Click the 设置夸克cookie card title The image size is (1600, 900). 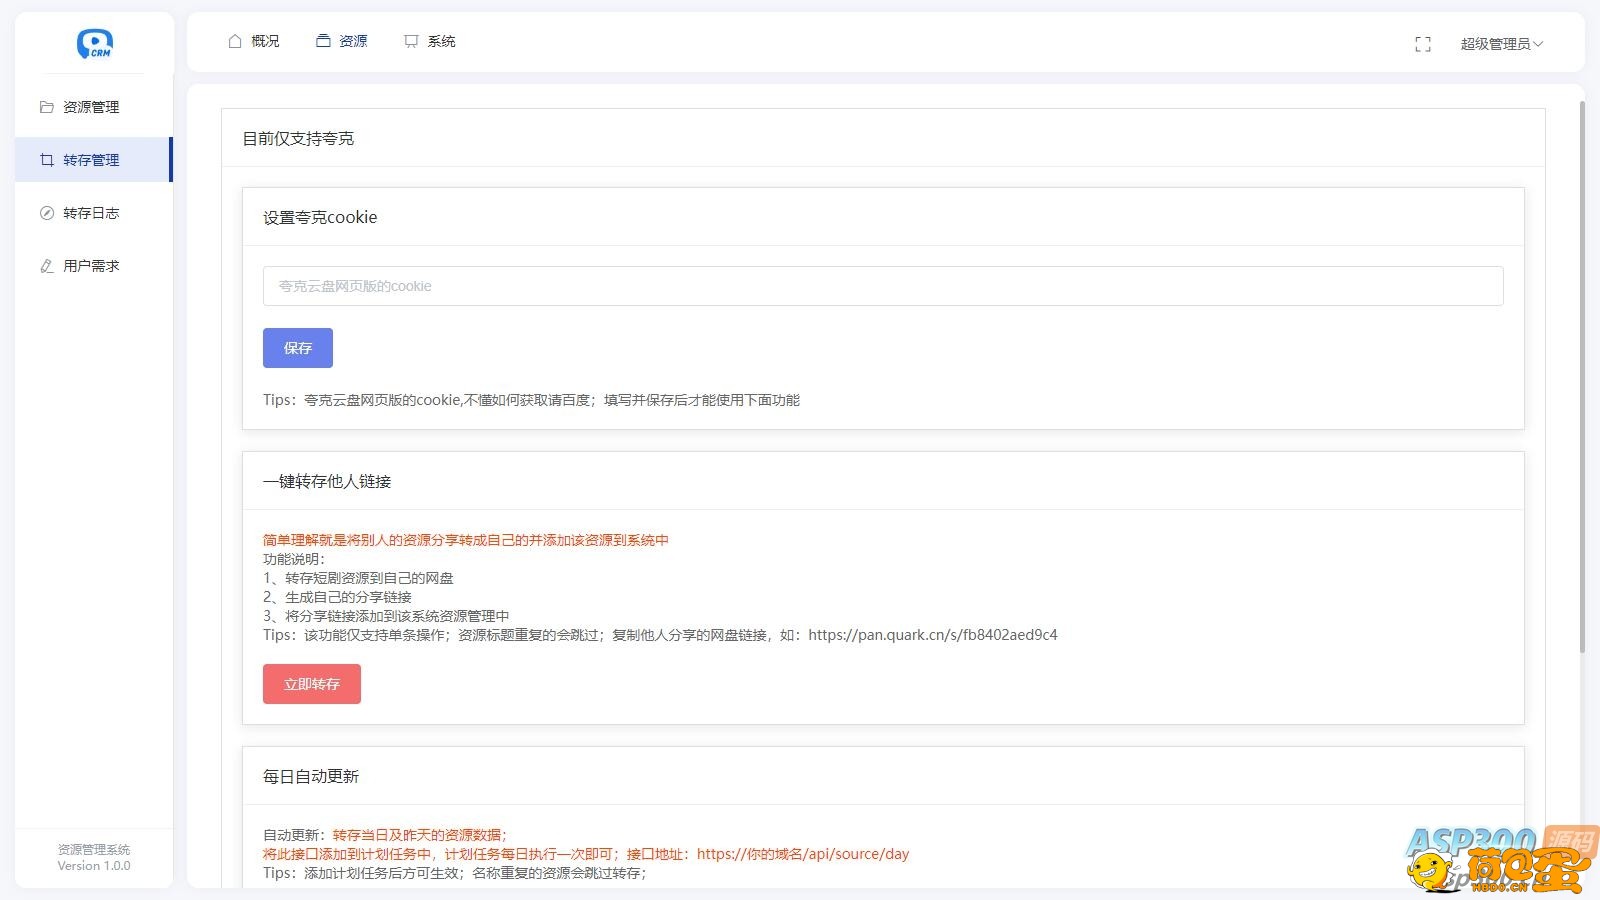[x=320, y=217]
